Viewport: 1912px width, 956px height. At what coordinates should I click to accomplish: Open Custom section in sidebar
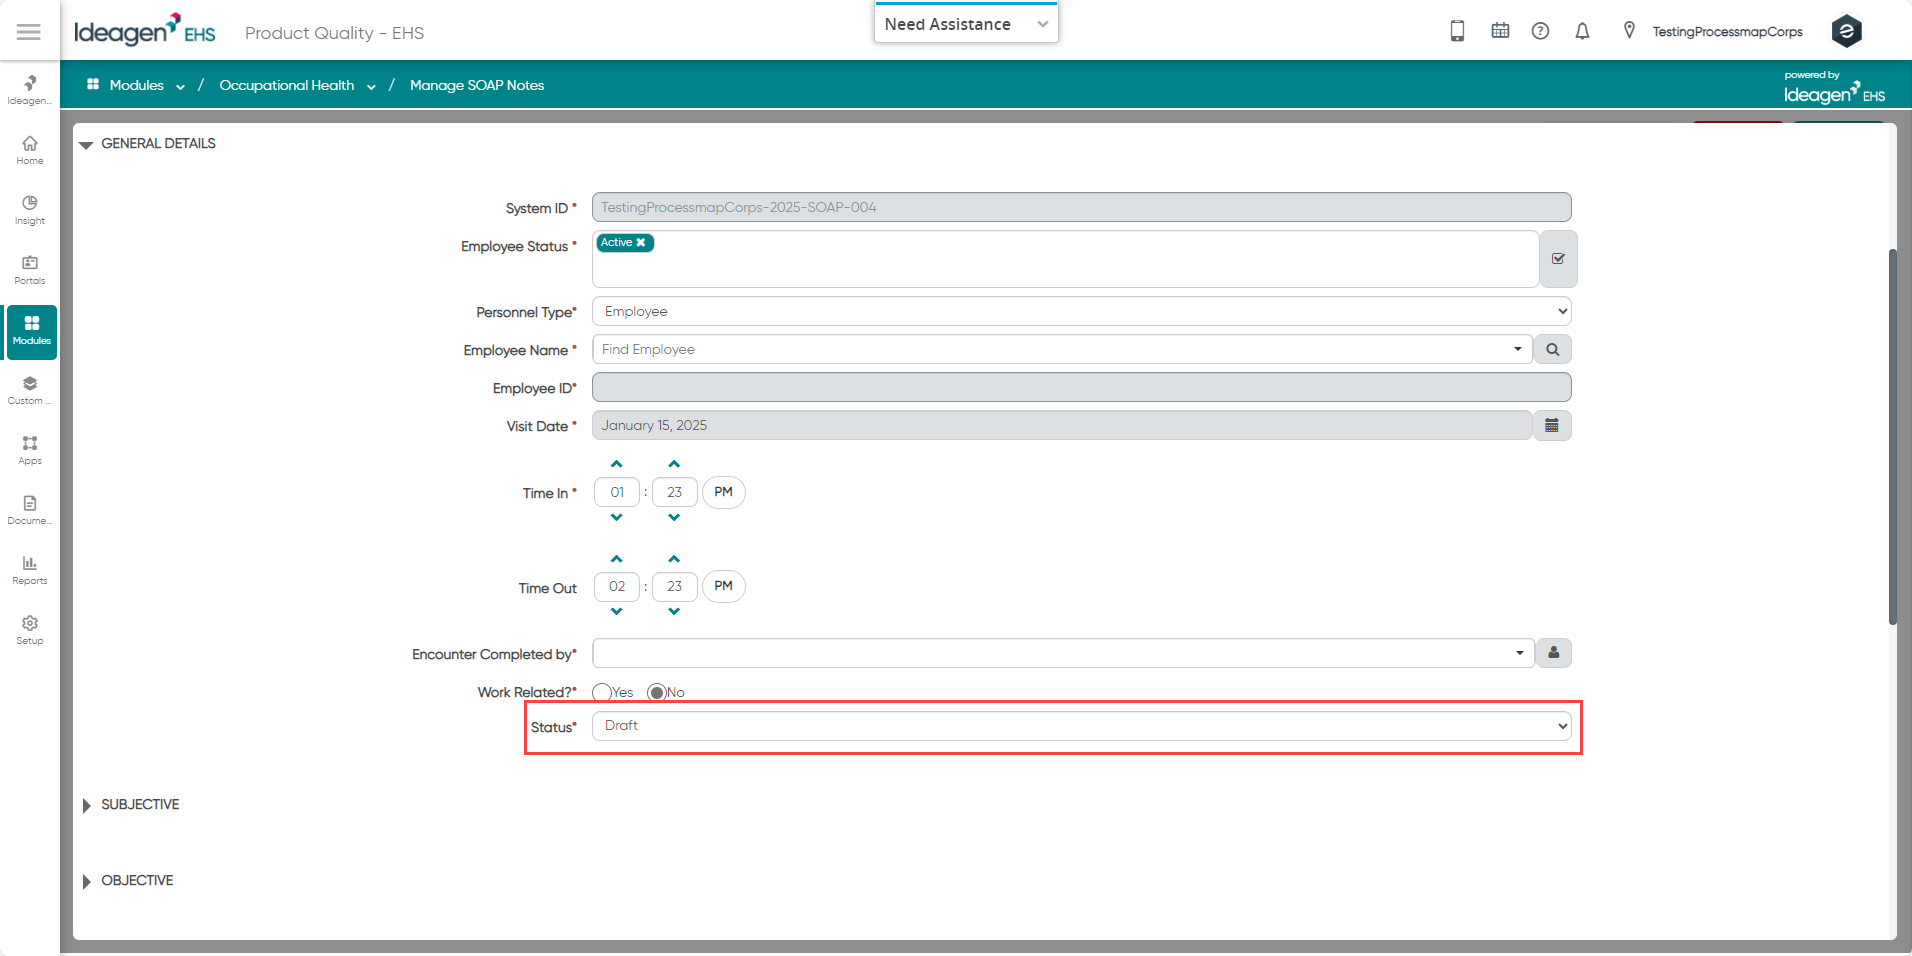coord(30,390)
